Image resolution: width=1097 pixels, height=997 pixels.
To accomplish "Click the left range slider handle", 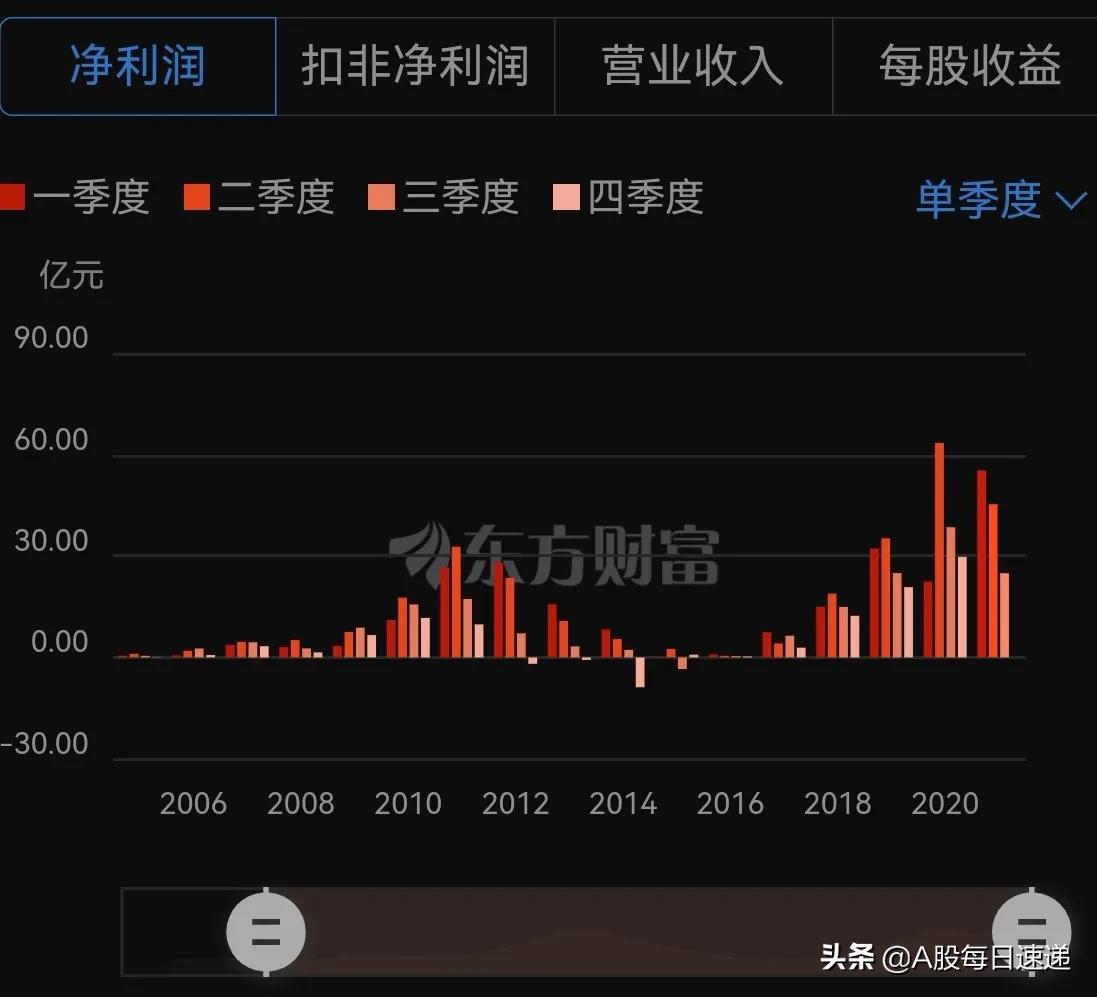I will (x=265, y=932).
